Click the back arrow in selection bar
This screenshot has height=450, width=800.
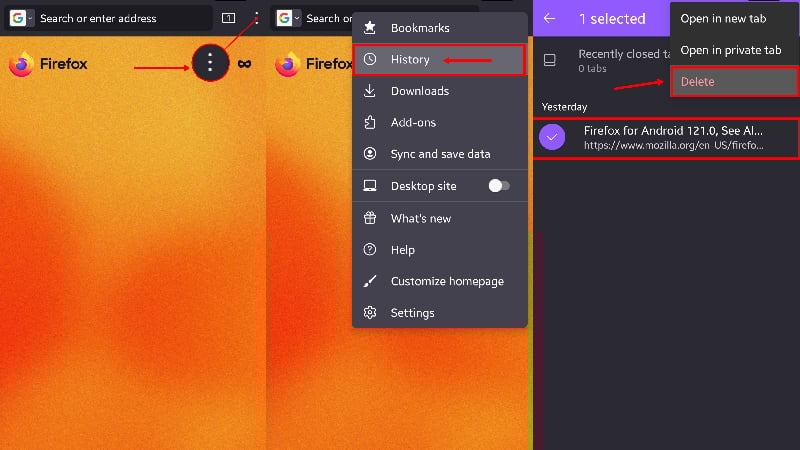(549, 18)
